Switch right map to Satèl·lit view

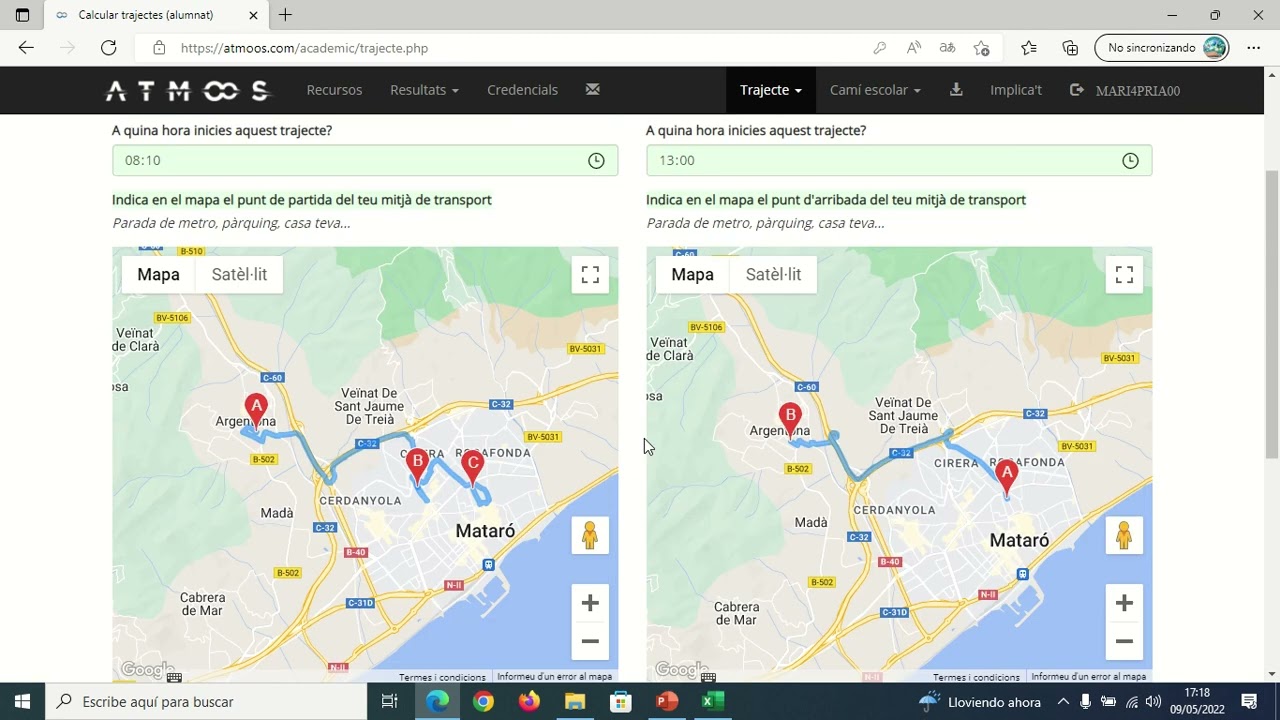coord(773,275)
